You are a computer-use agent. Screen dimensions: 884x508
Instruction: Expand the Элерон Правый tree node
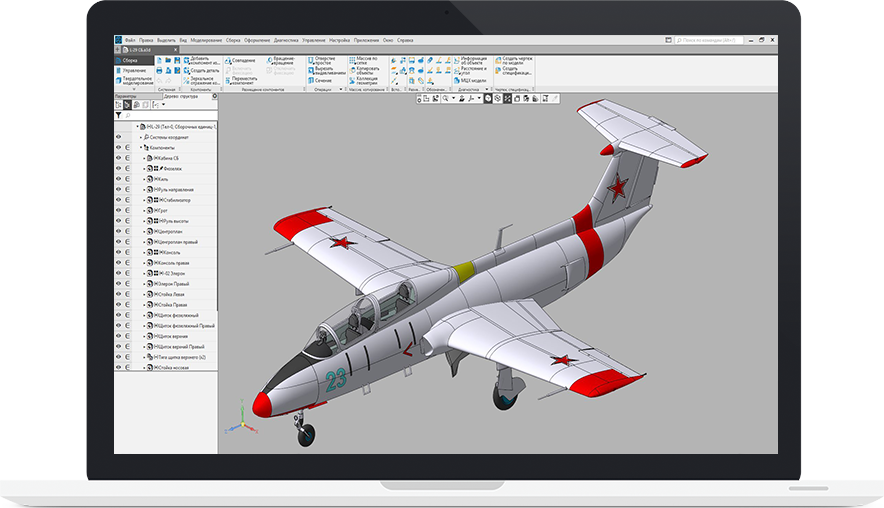(x=144, y=284)
